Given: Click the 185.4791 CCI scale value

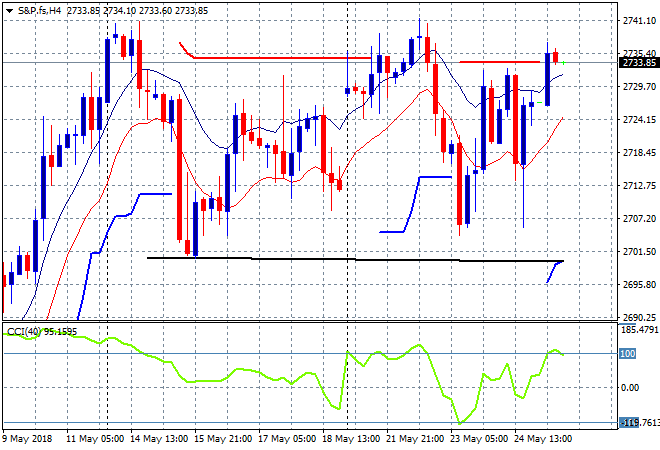Looking at the screenshot, I should tap(640, 329).
